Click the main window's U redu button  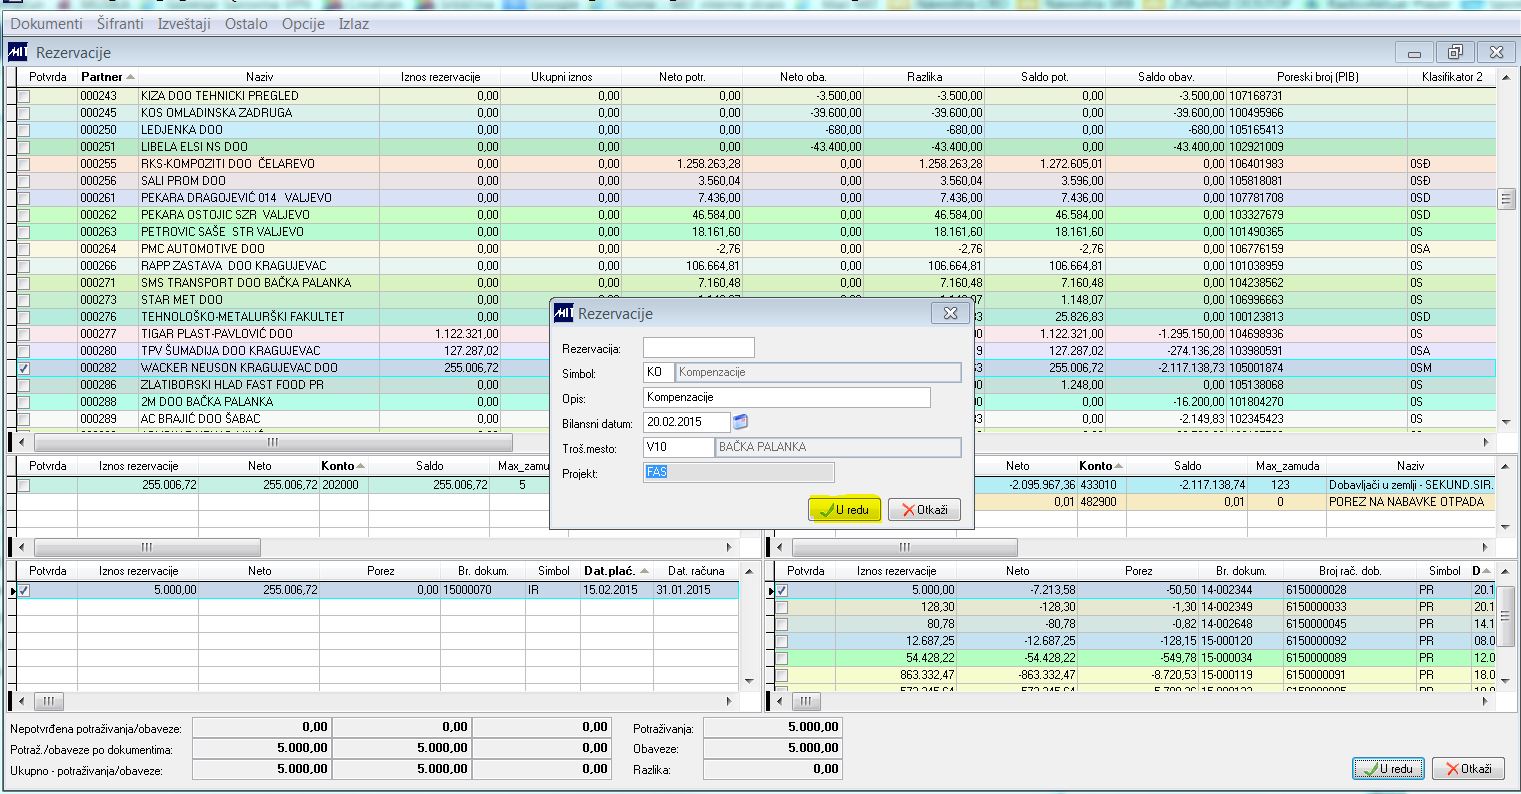pos(1388,769)
